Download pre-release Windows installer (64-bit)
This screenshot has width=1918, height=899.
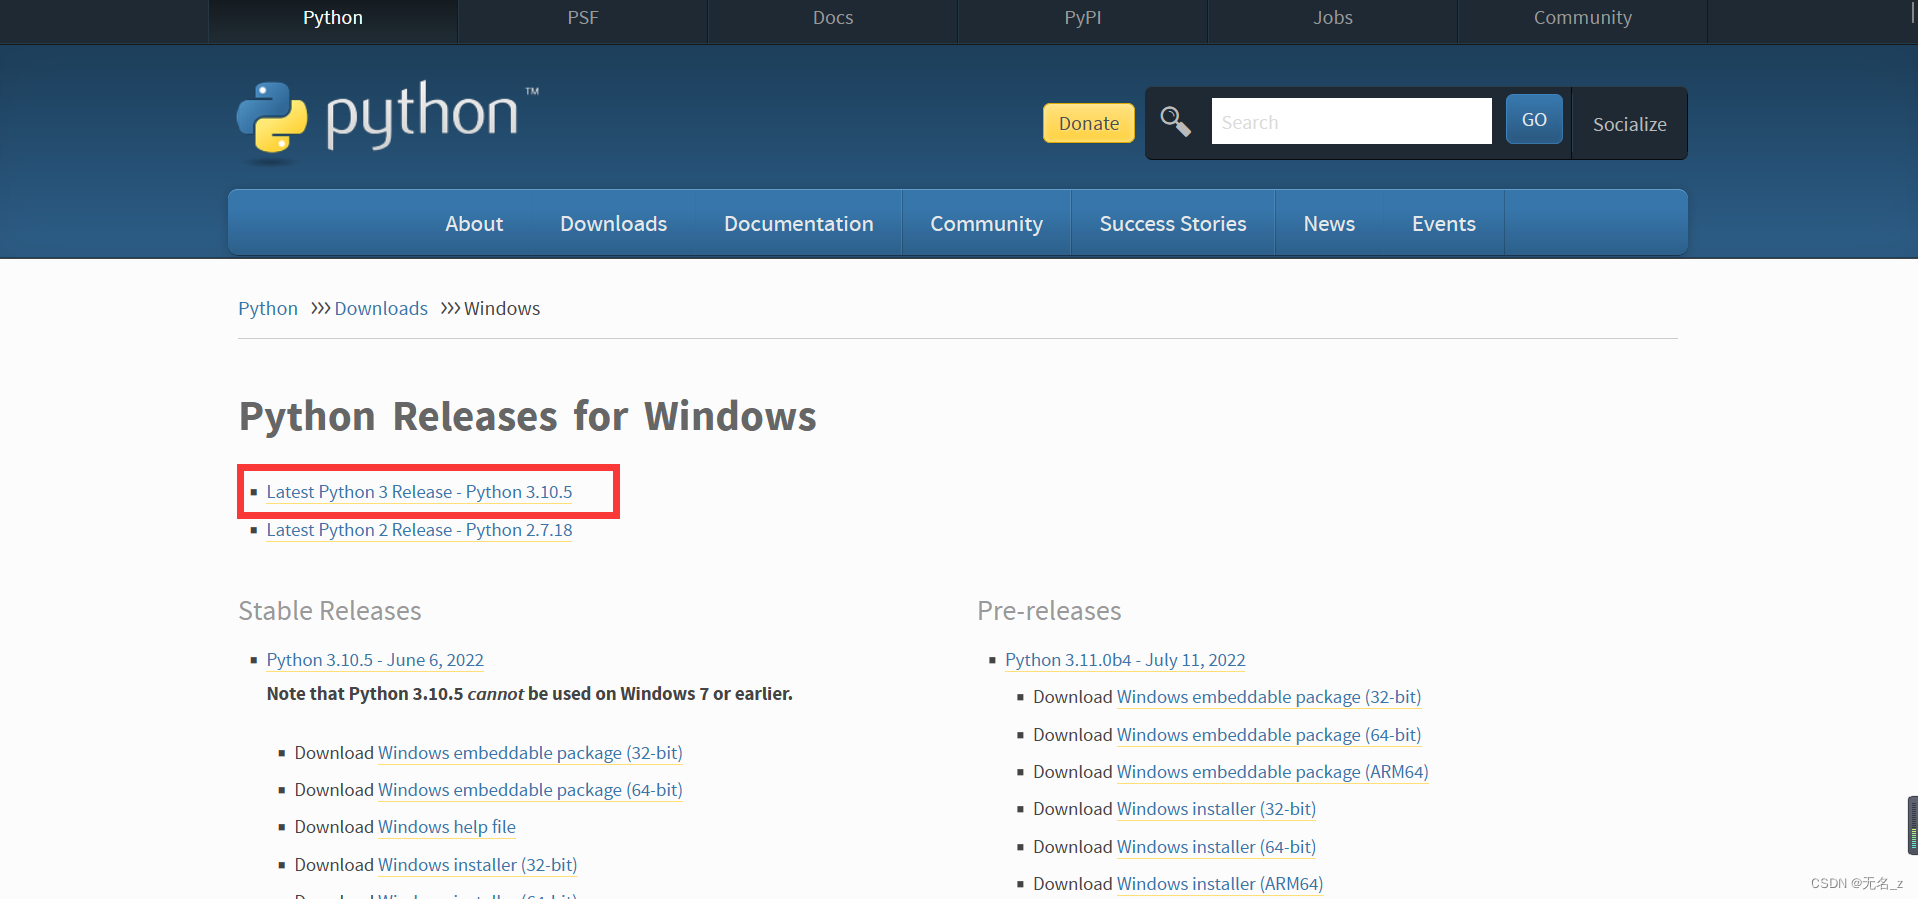pos(1216,847)
